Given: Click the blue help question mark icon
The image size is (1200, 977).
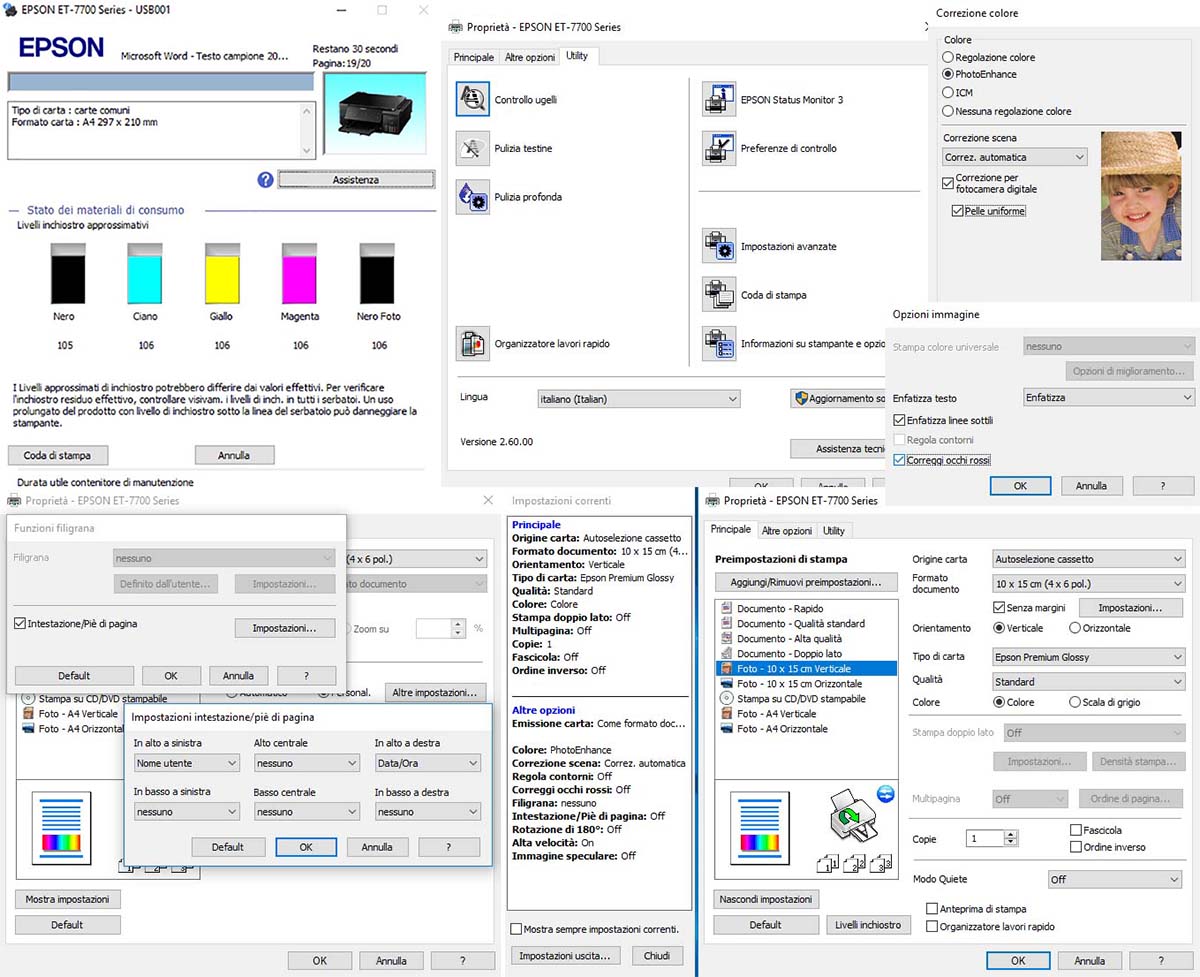Looking at the screenshot, I should pos(265,180).
